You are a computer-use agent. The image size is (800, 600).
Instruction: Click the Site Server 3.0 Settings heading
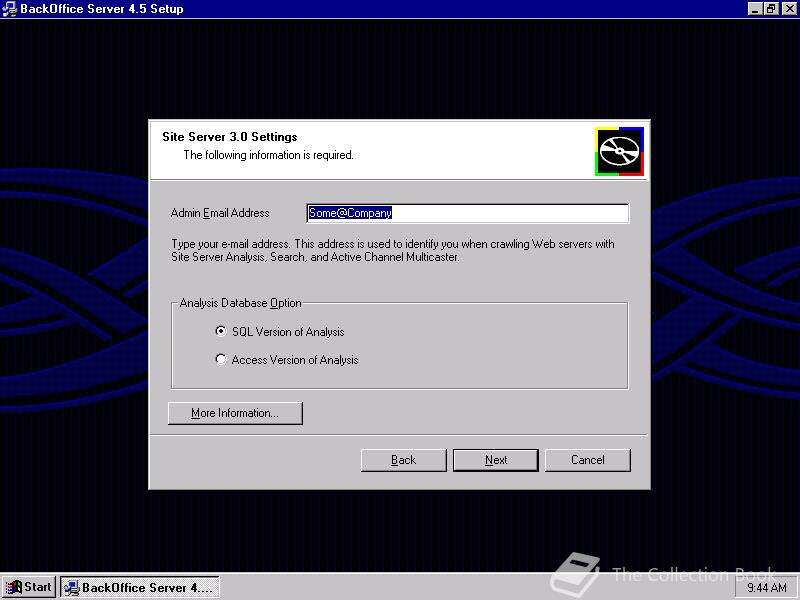pyautogui.click(x=230, y=137)
